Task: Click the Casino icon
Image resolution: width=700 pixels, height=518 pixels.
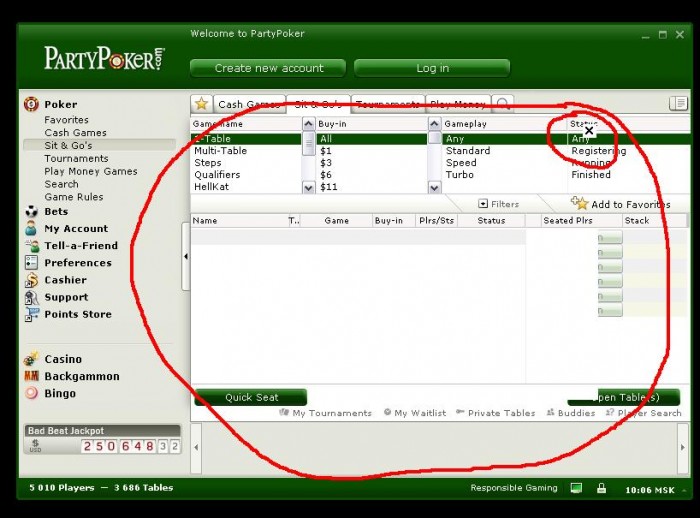Action: (31, 359)
